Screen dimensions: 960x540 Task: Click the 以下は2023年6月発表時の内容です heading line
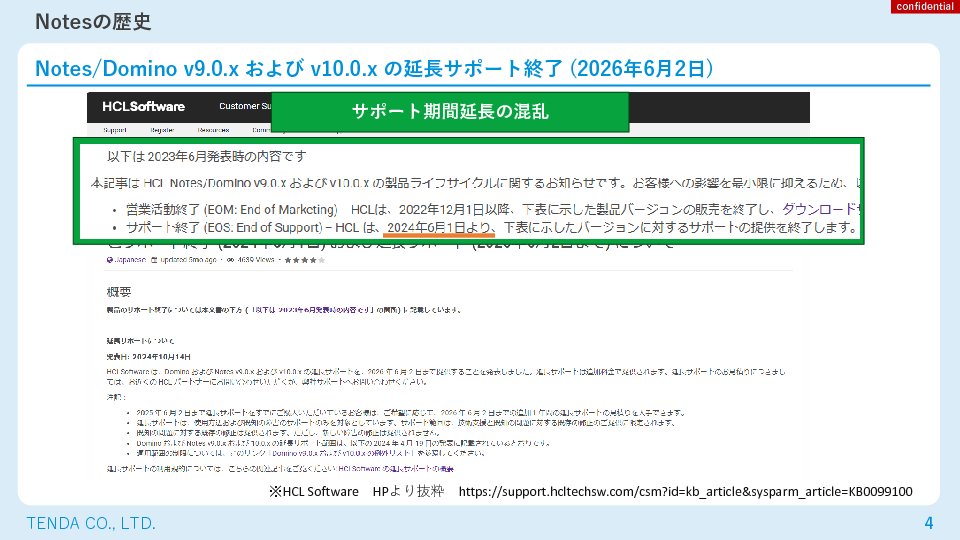click(206, 157)
